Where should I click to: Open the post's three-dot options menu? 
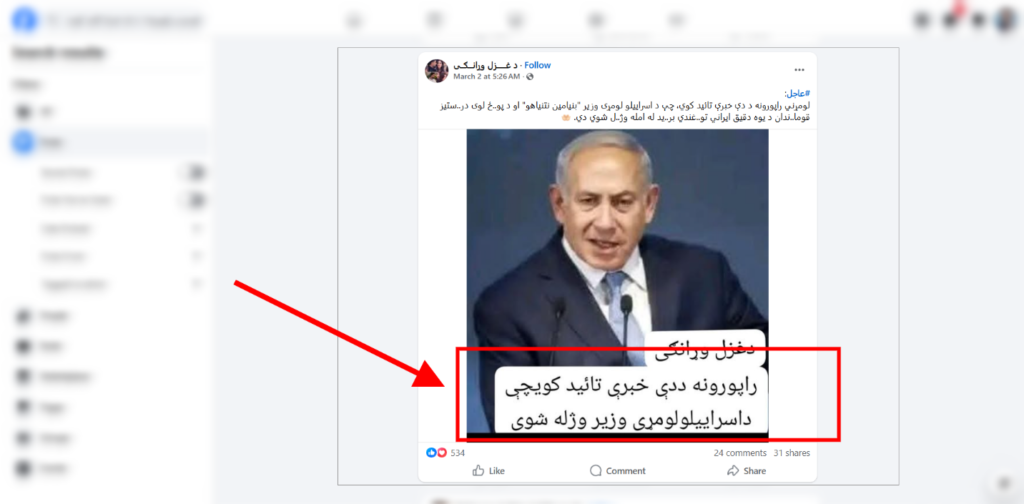pos(799,70)
